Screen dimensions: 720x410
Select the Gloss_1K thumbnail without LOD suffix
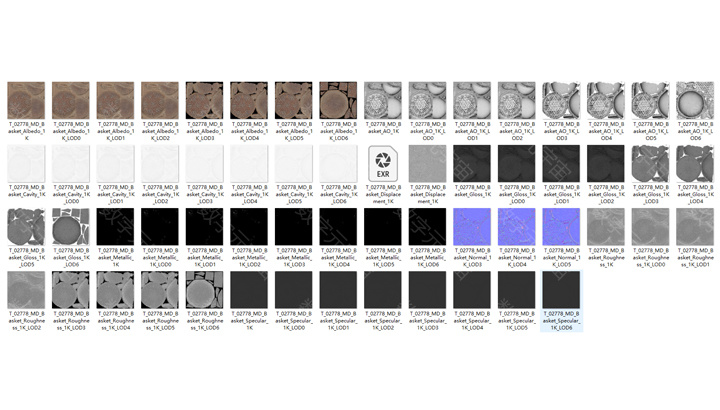(472, 164)
